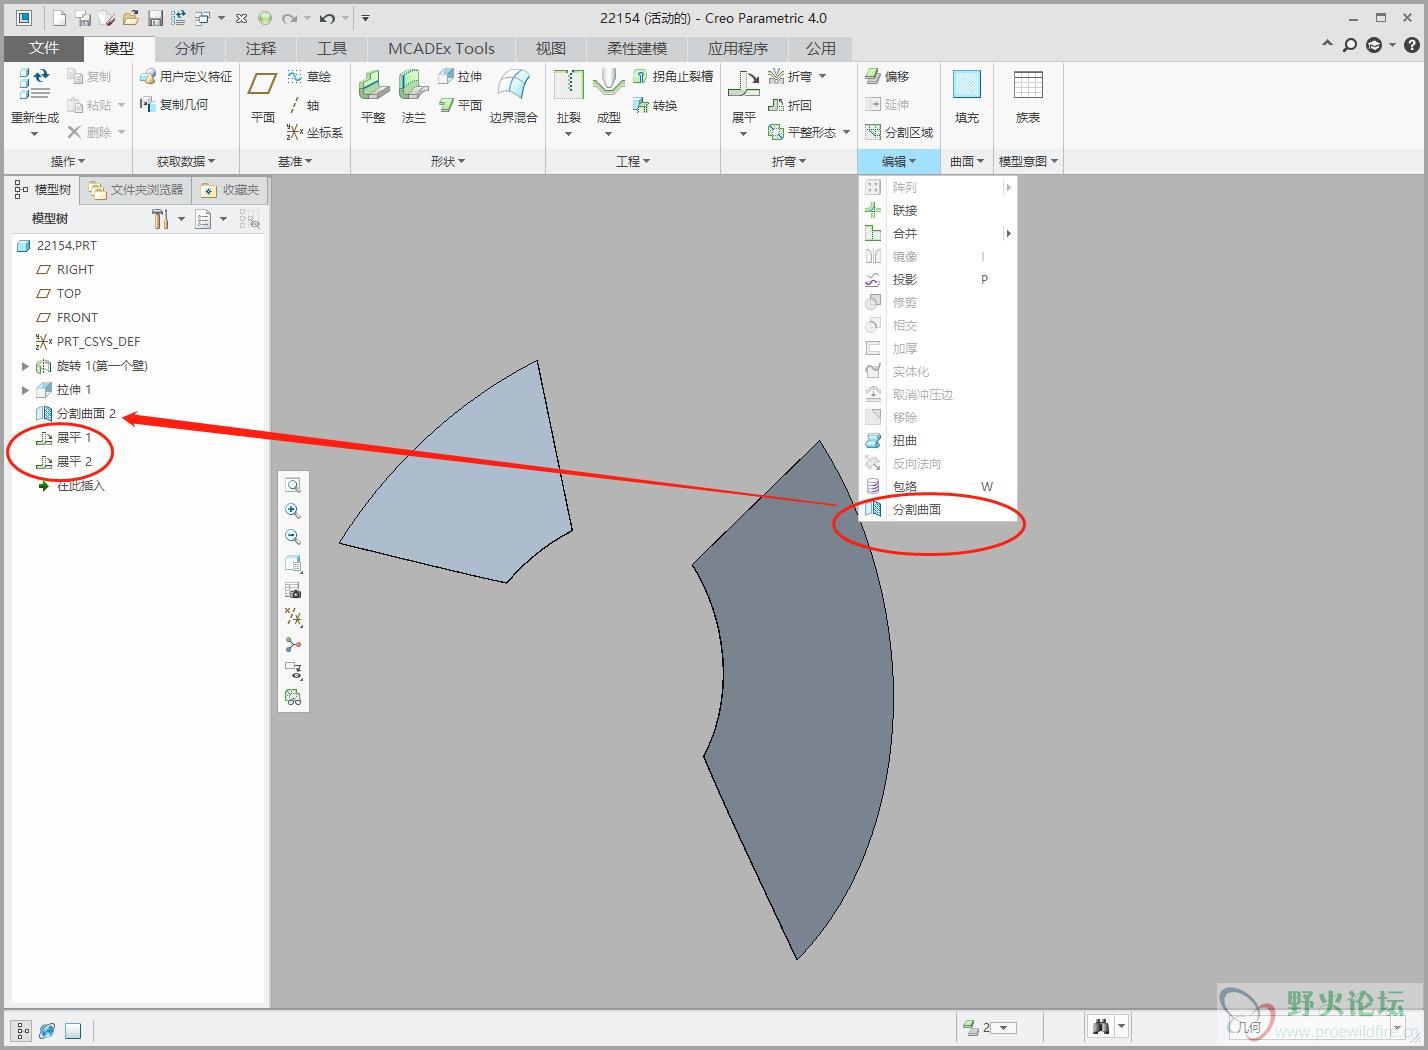
Task: Click the help question mark icon
Action: point(1412,45)
